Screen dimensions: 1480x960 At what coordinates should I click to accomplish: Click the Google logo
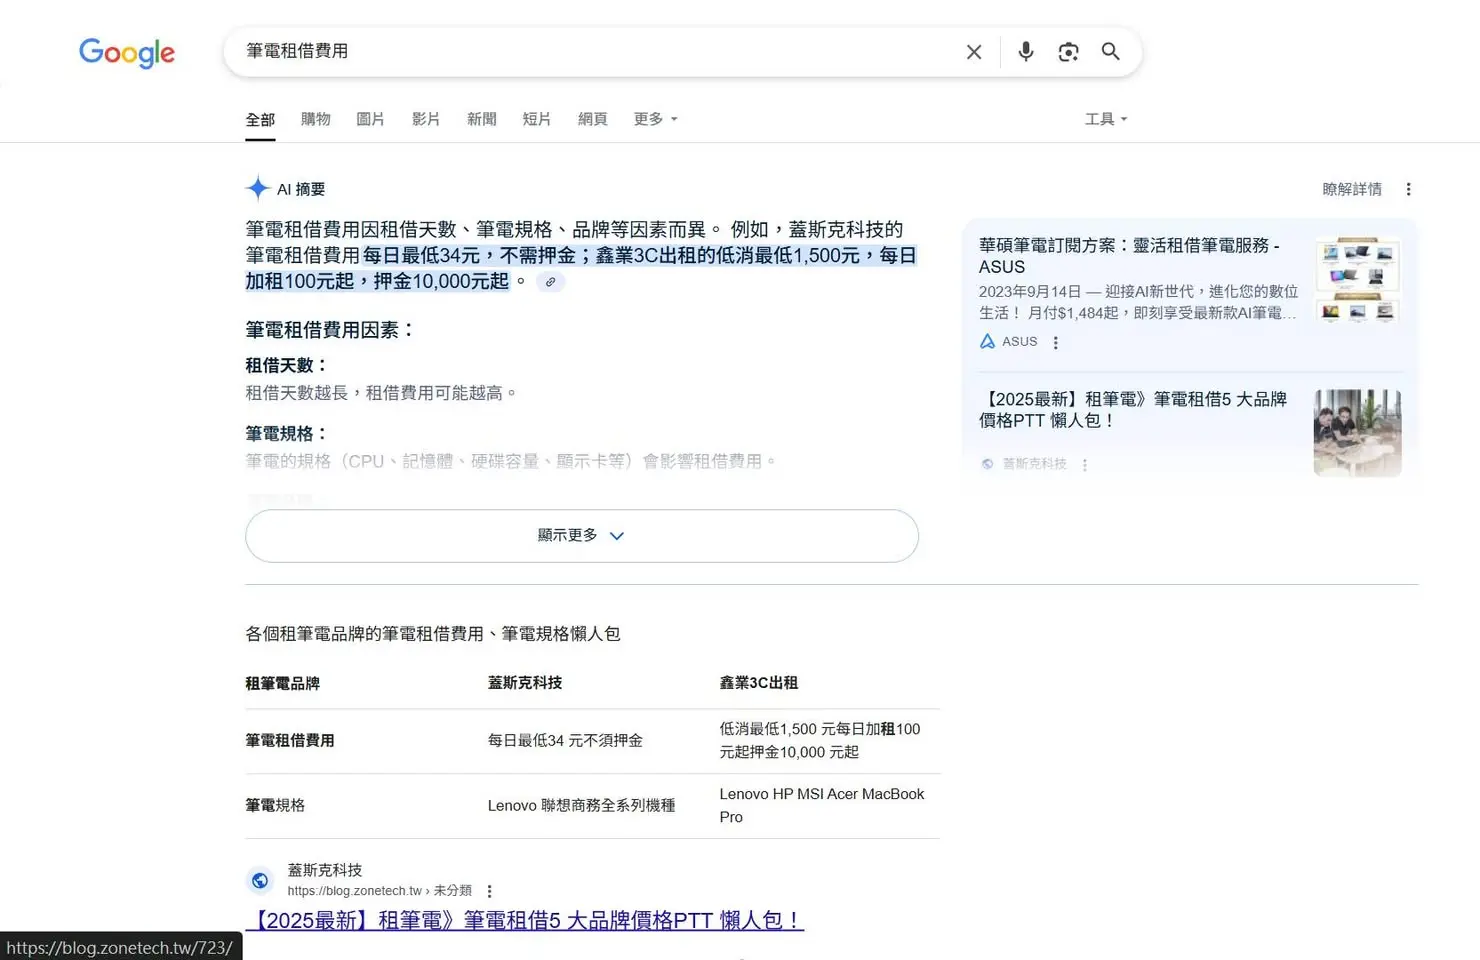tap(127, 52)
